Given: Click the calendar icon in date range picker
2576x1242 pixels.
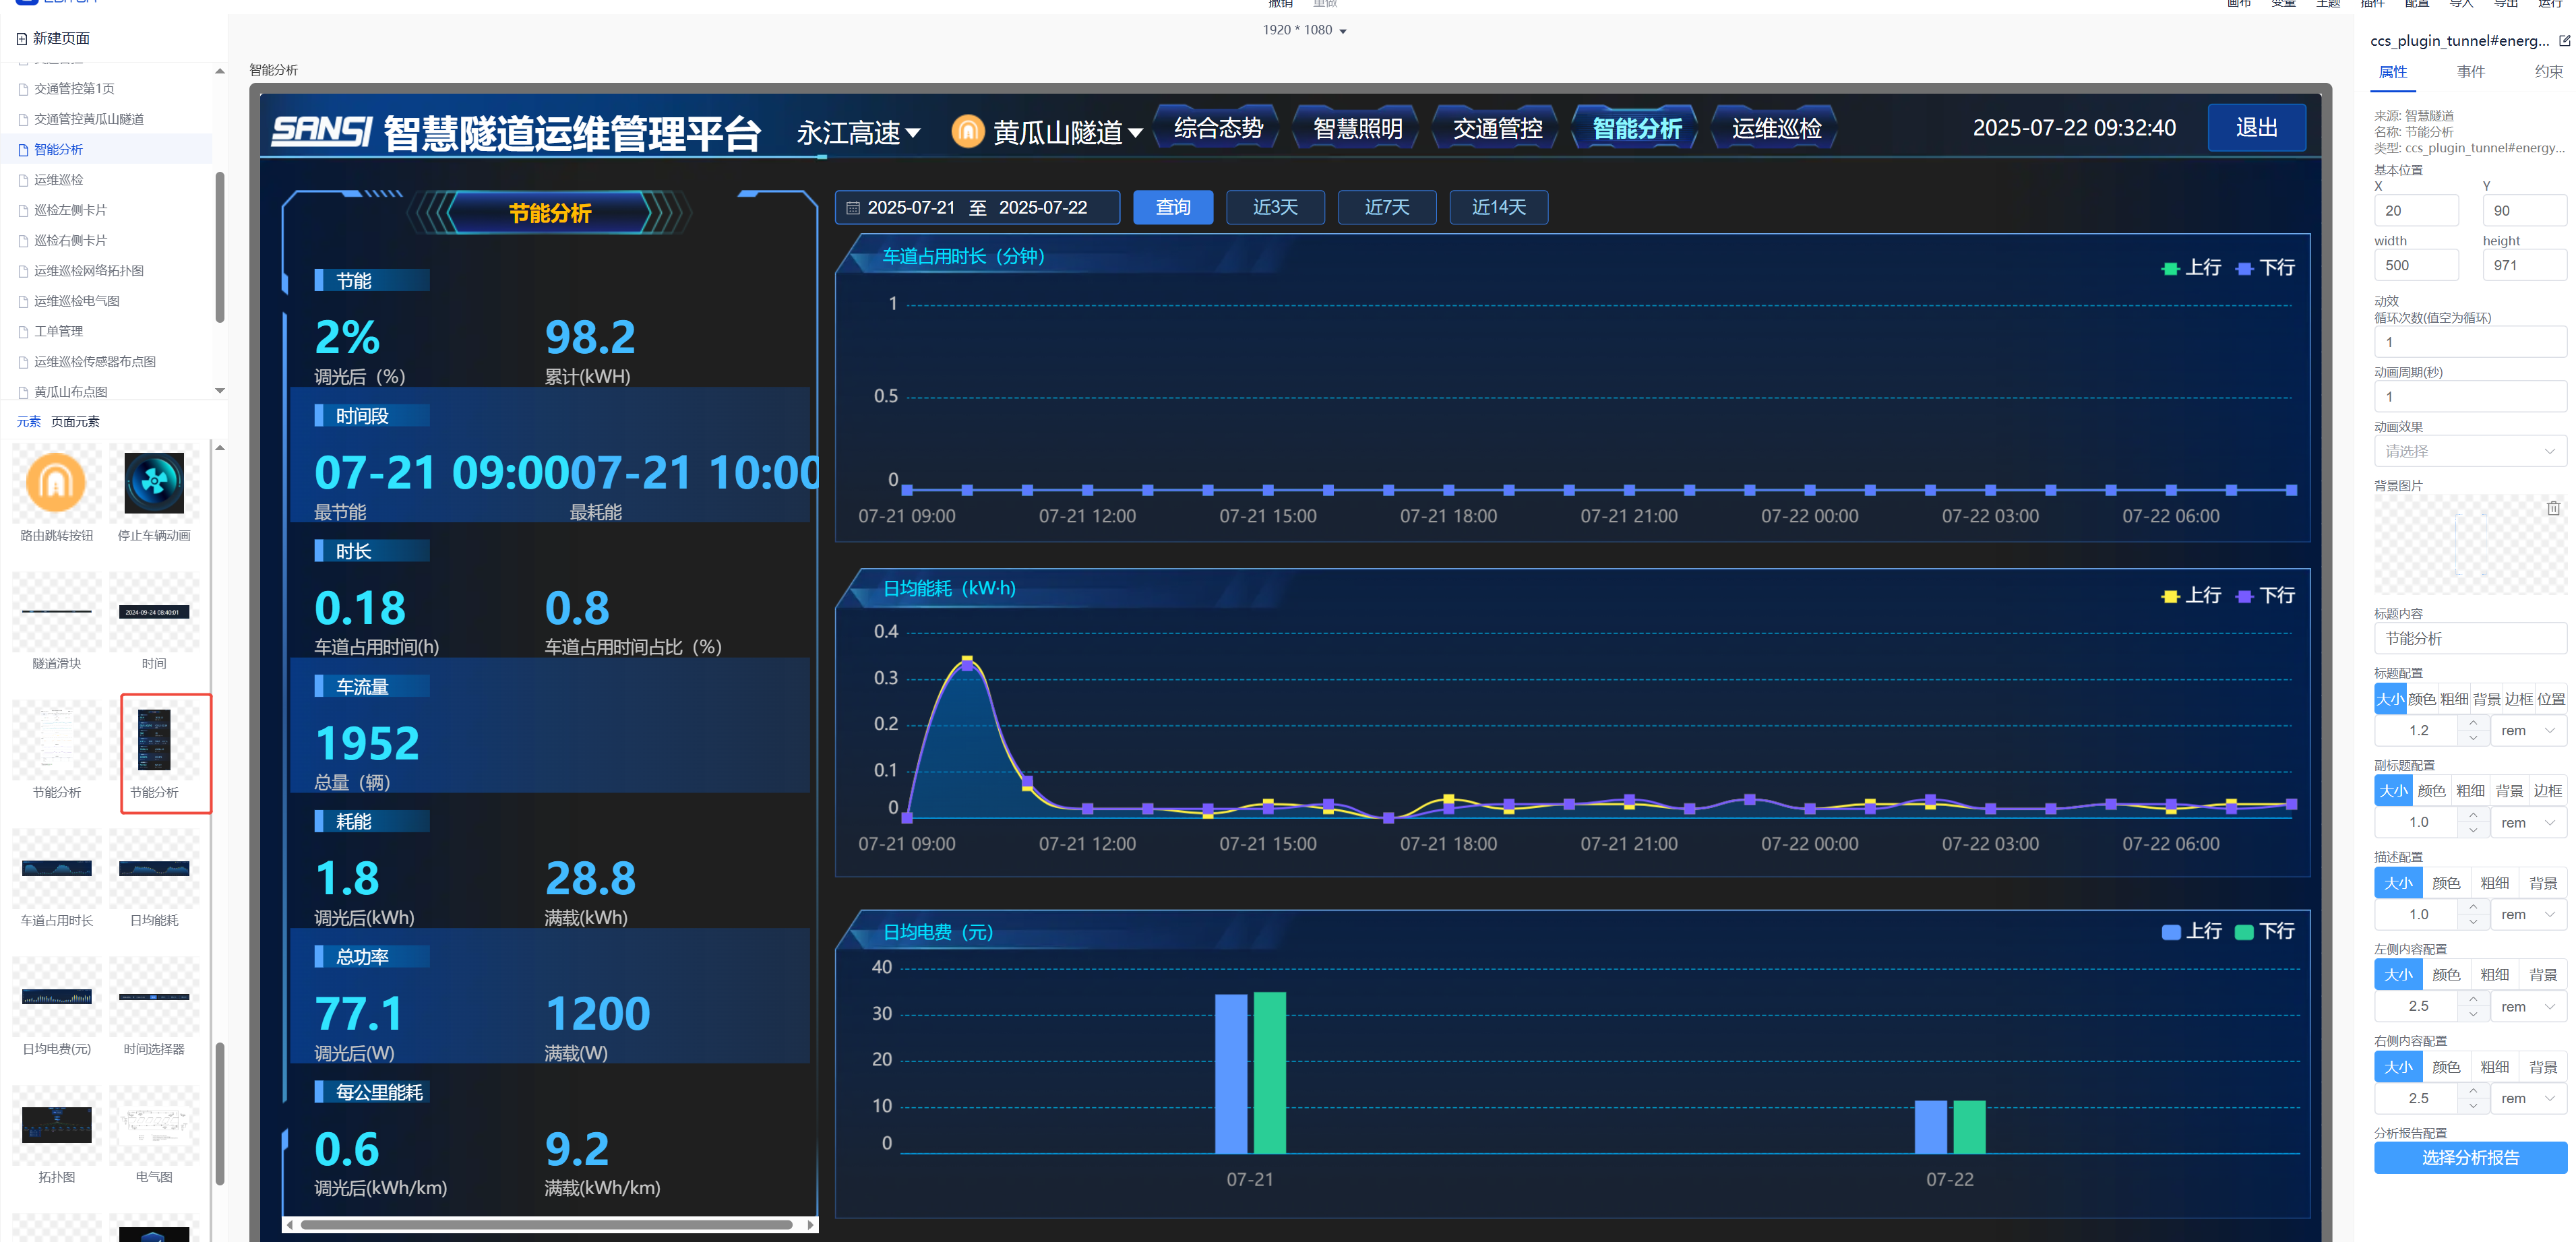Looking at the screenshot, I should [853, 208].
